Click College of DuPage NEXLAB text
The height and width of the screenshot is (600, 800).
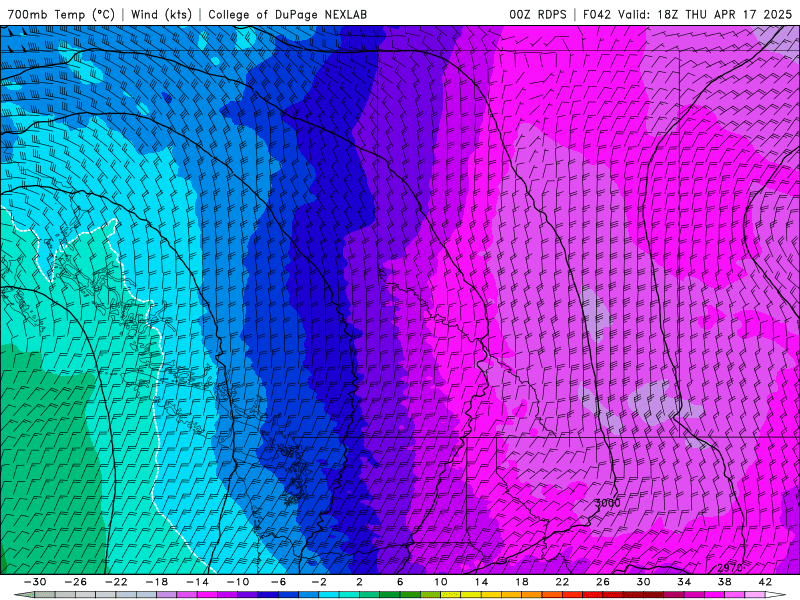[287, 14]
